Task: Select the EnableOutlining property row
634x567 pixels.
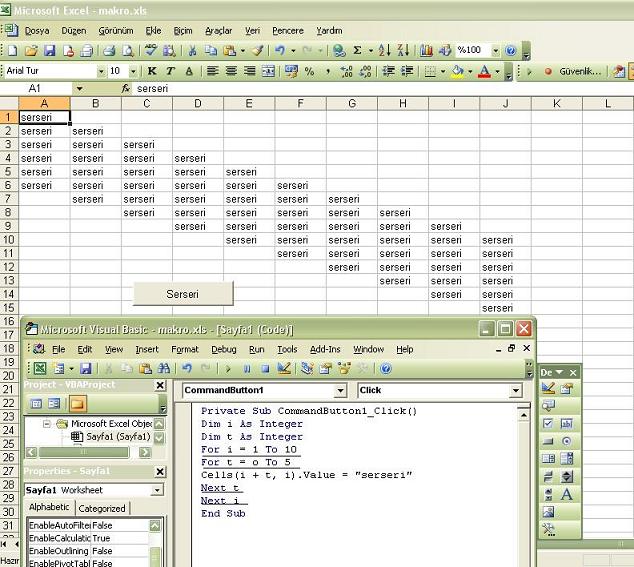Action: 88,551
